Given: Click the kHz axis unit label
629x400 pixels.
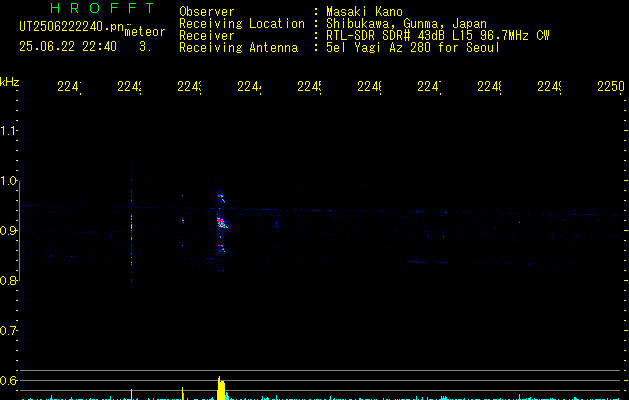Looking at the screenshot, I should (x=9, y=82).
